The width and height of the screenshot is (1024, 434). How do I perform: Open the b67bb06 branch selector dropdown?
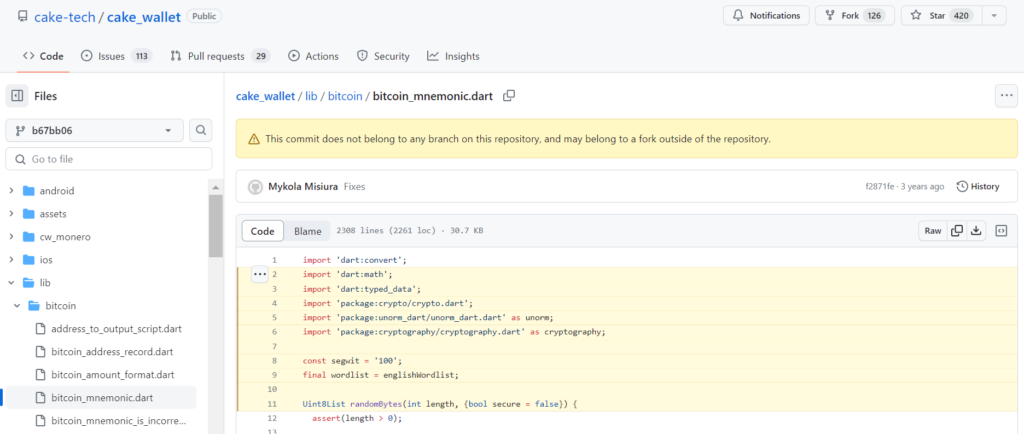click(x=95, y=131)
